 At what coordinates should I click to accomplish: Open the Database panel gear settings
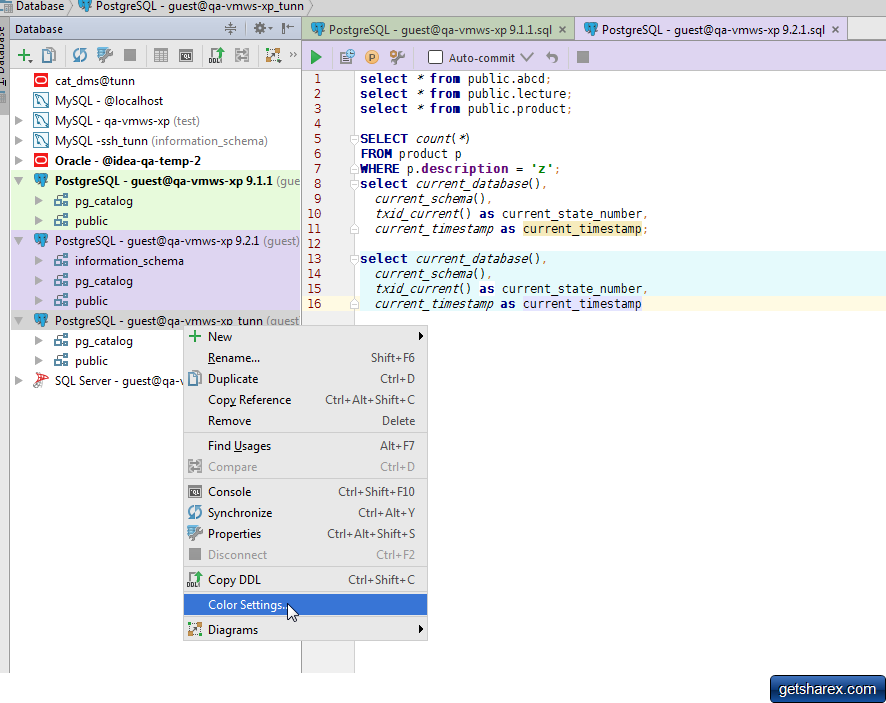262,28
